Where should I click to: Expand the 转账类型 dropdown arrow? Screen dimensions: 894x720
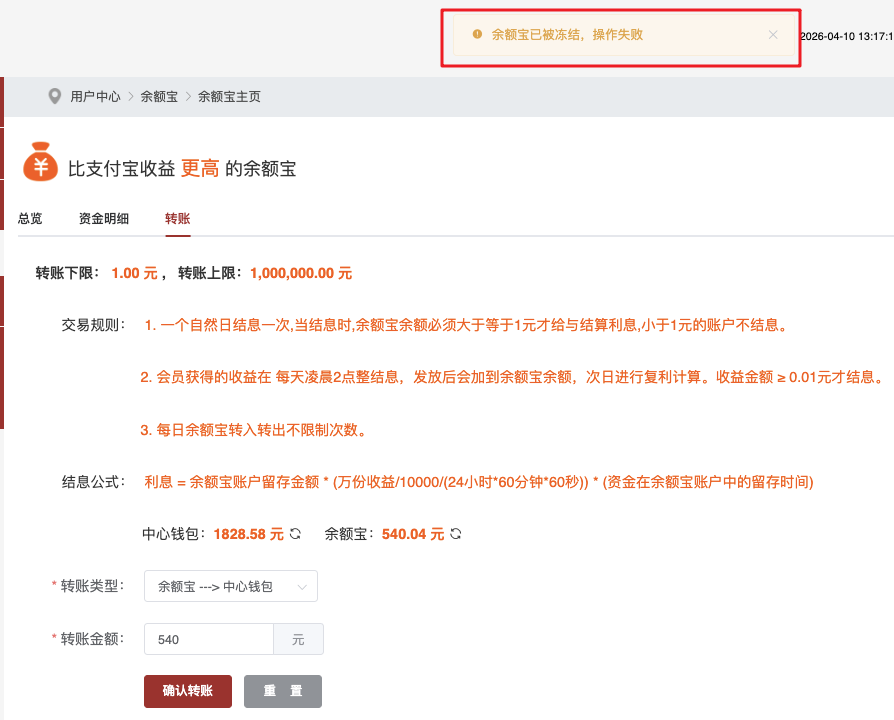click(x=303, y=587)
